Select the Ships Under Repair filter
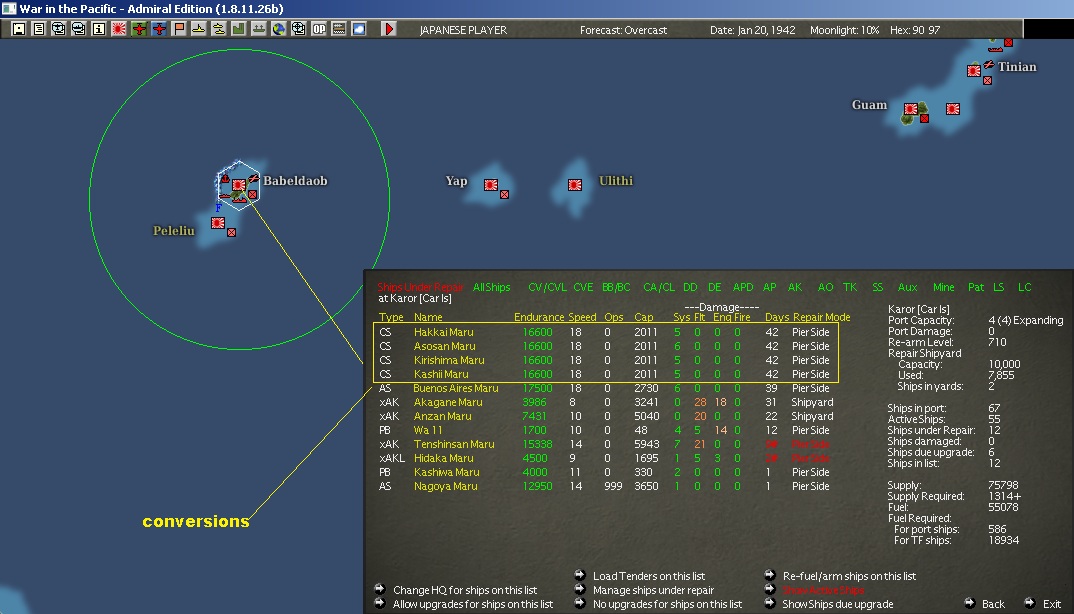The width and height of the screenshot is (1074, 614). point(420,287)
